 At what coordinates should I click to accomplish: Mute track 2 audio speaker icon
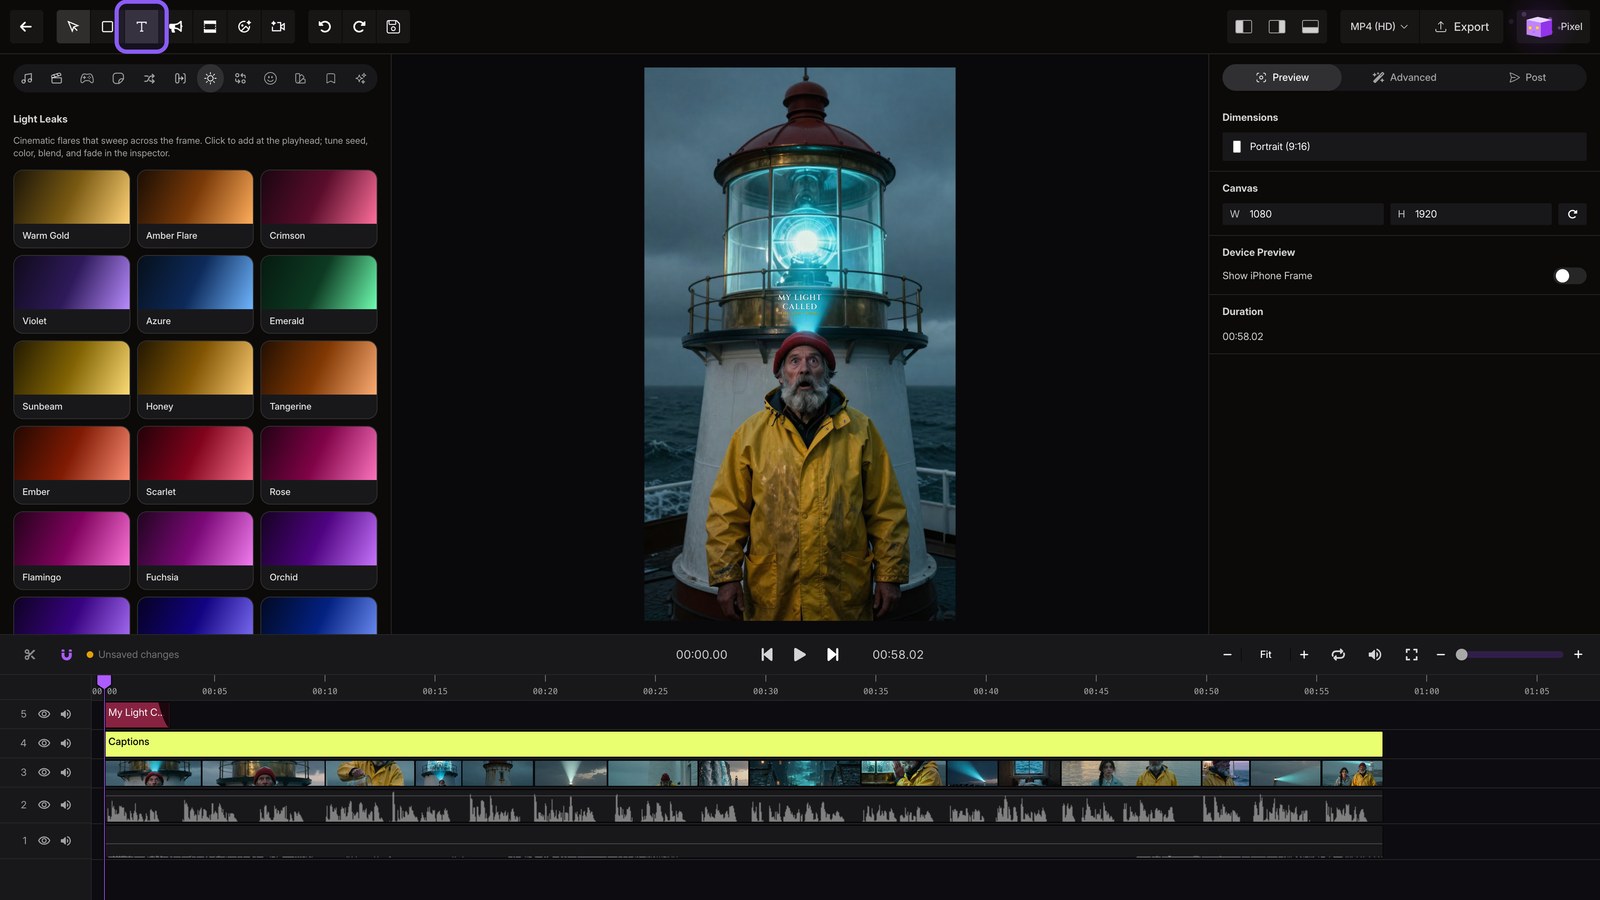66,805
